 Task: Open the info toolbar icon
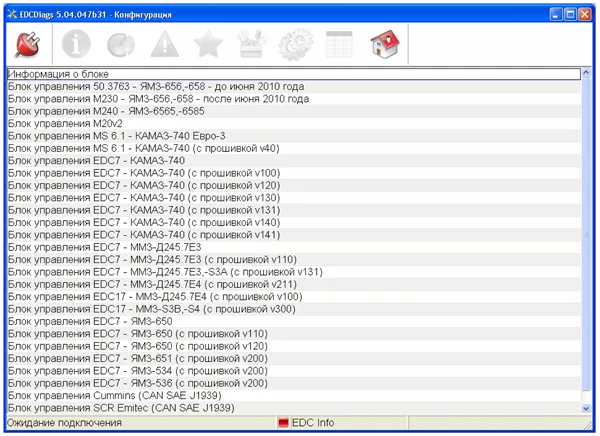click(76, 44)
